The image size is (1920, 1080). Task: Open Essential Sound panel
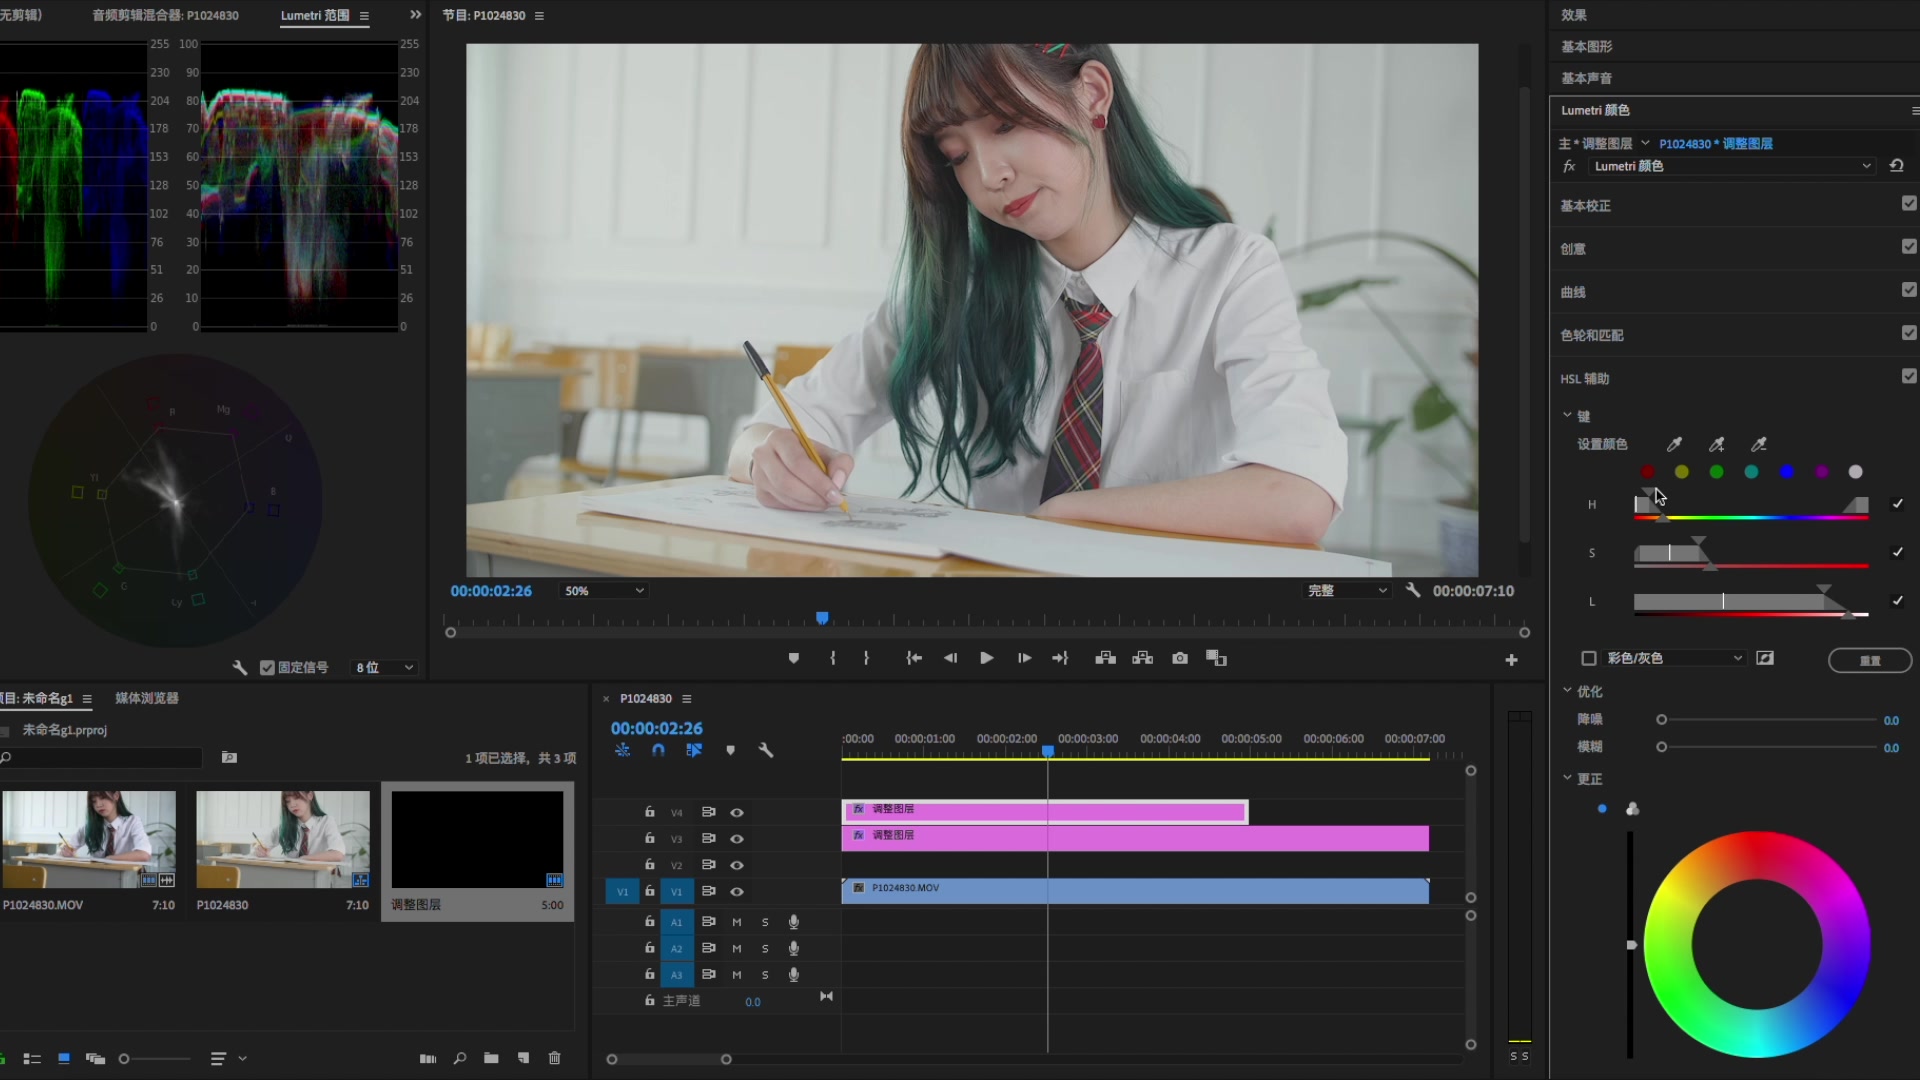[x=1586, y=78]
